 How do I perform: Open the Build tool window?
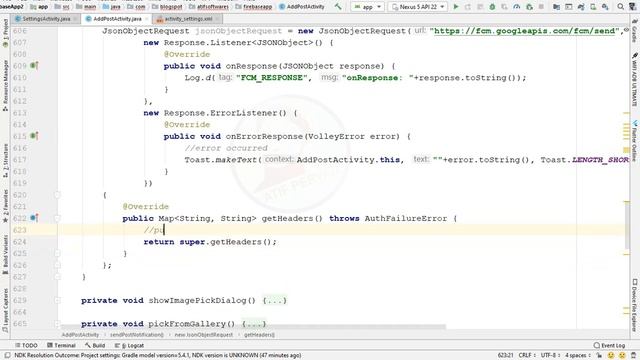(95, 345)
